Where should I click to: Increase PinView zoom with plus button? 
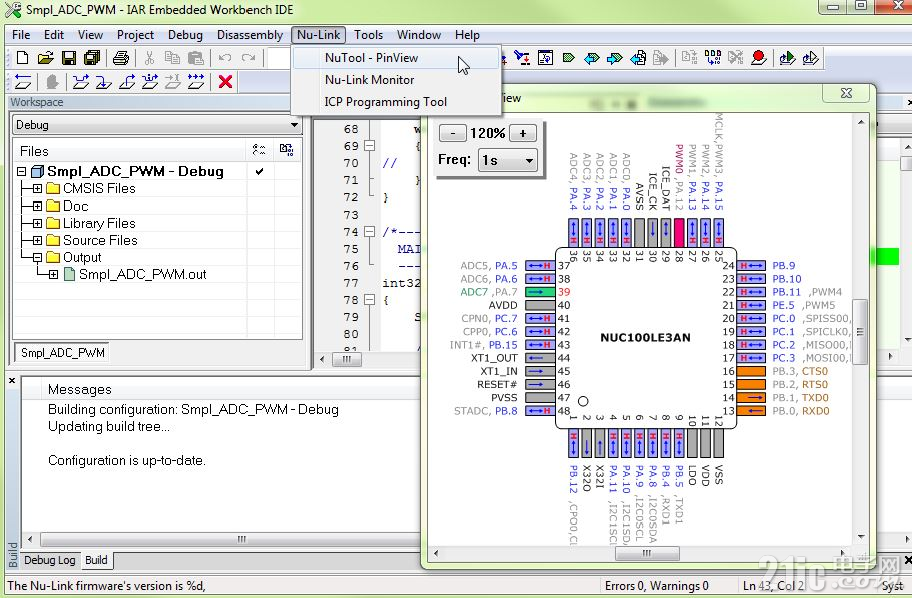click(x=522, y=133)
